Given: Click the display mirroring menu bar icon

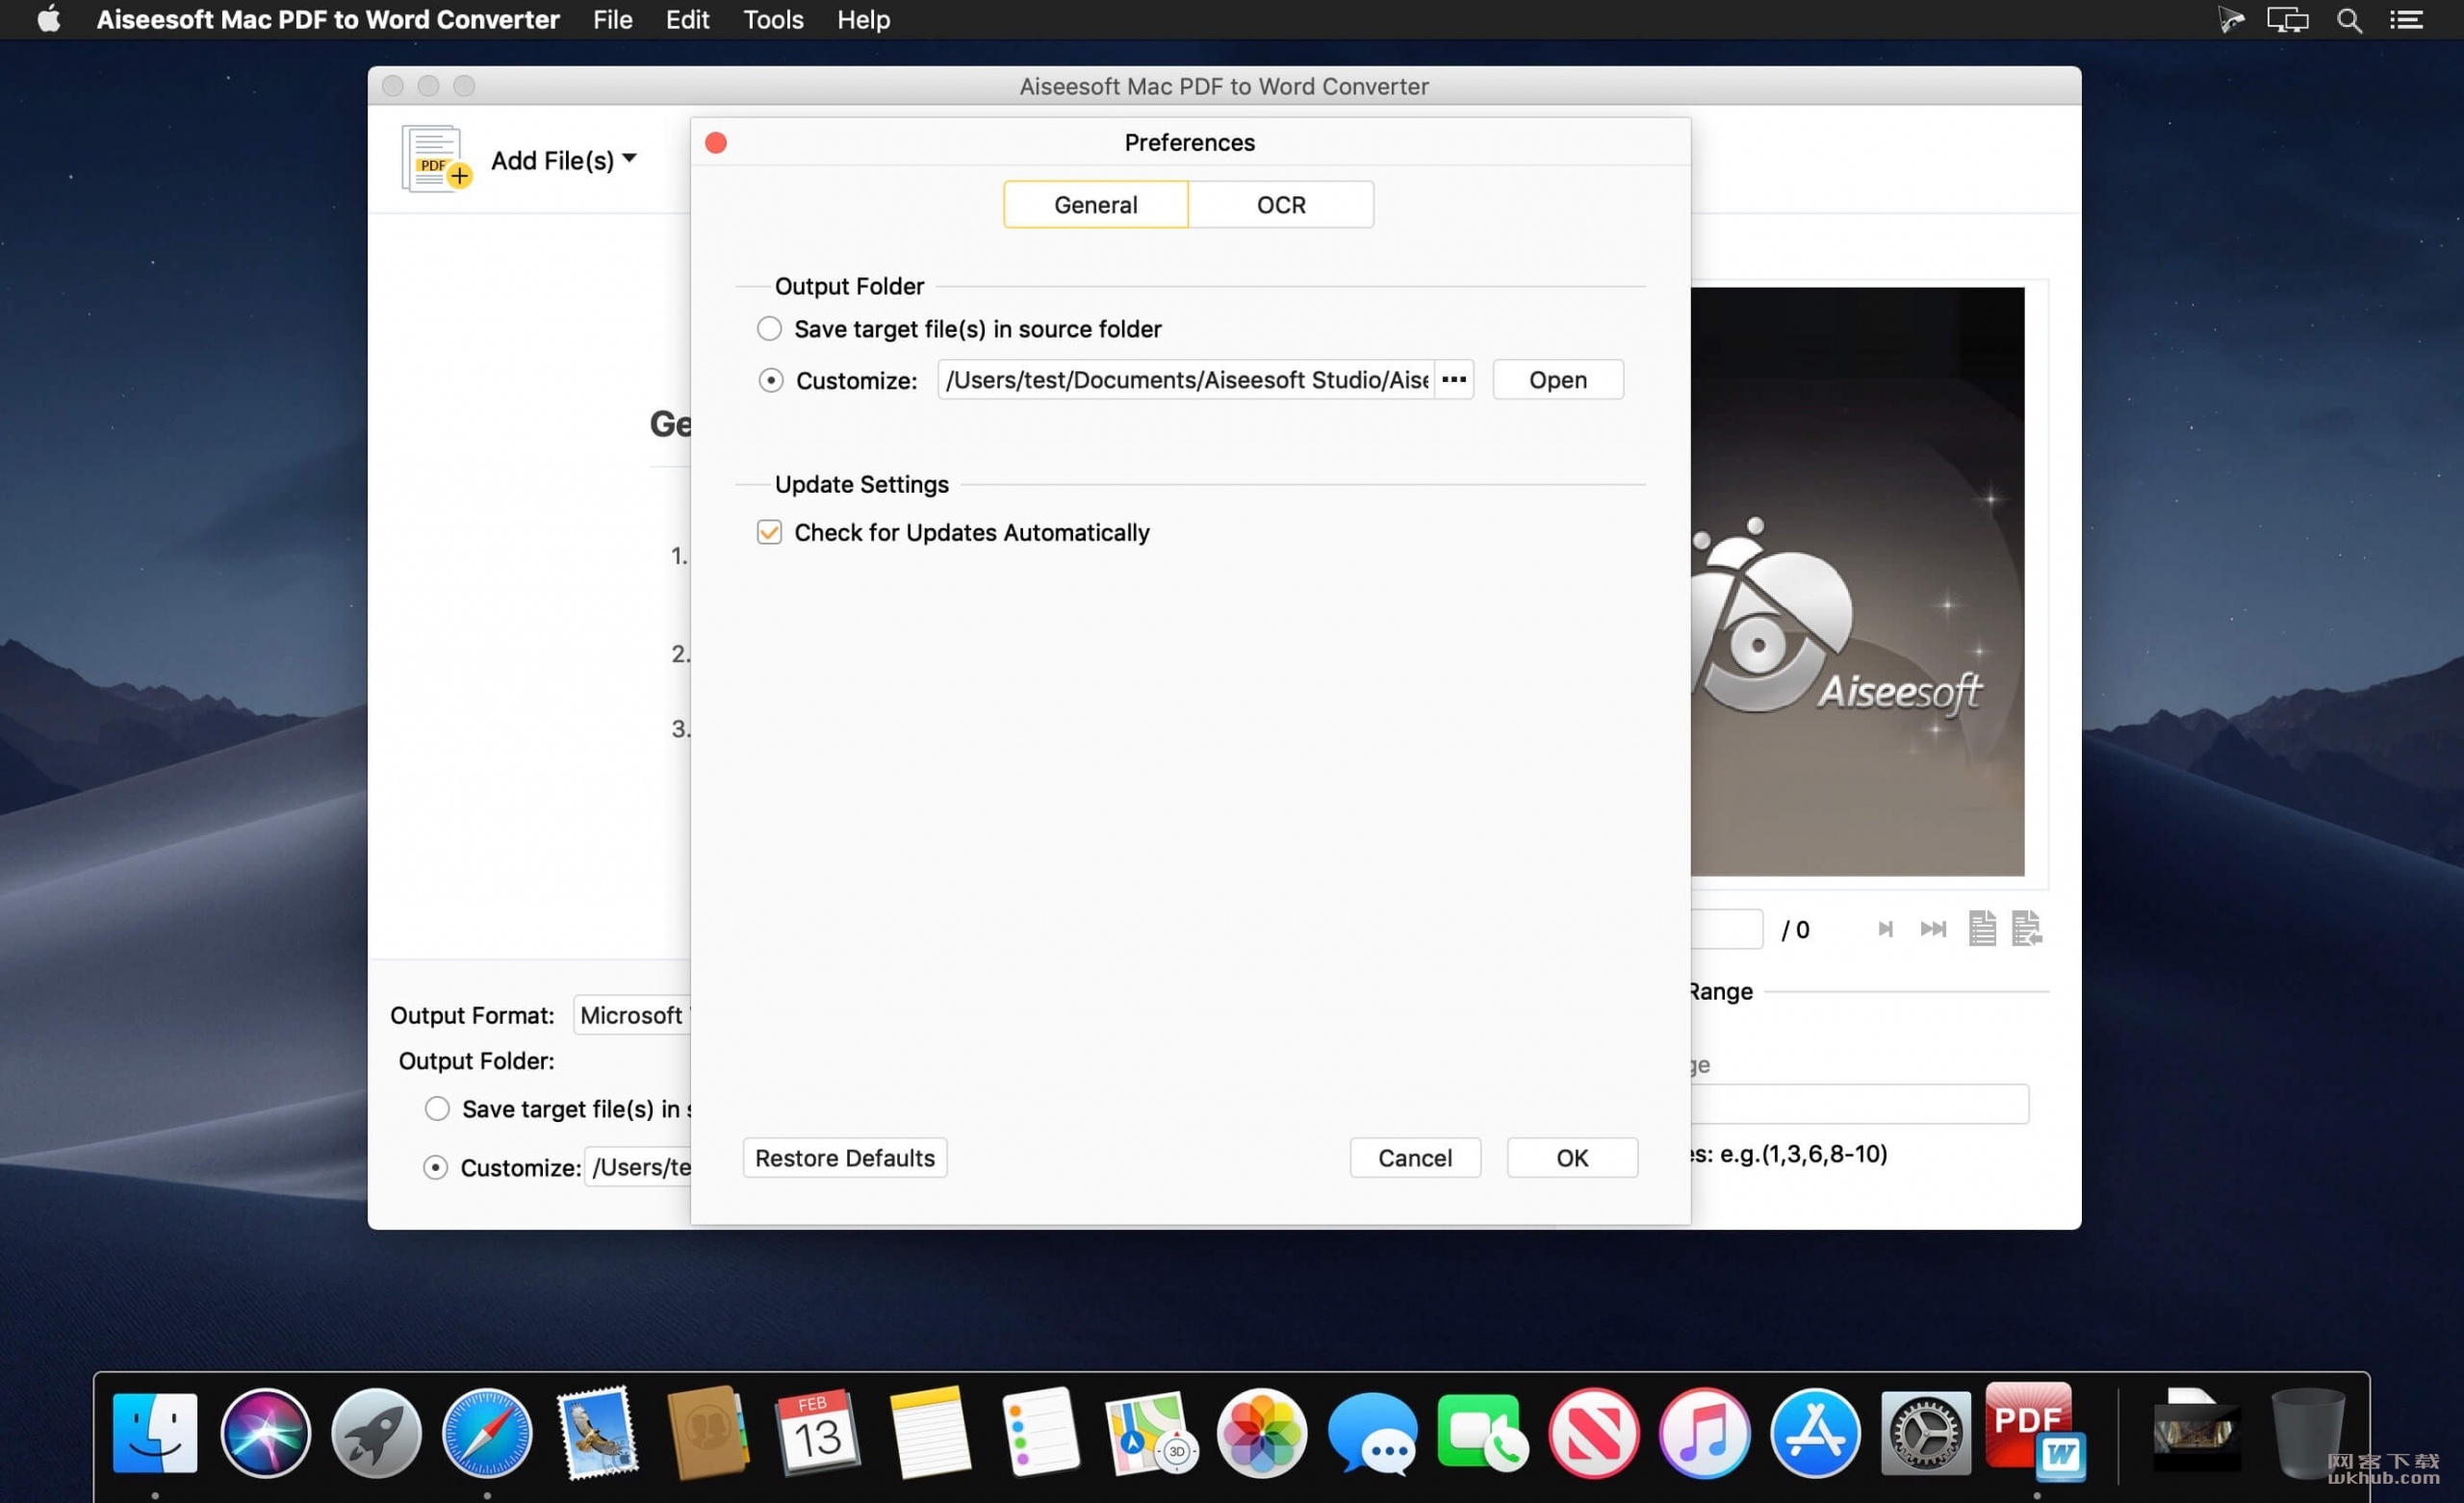Looking at the screenshot, I should 2287,20.
